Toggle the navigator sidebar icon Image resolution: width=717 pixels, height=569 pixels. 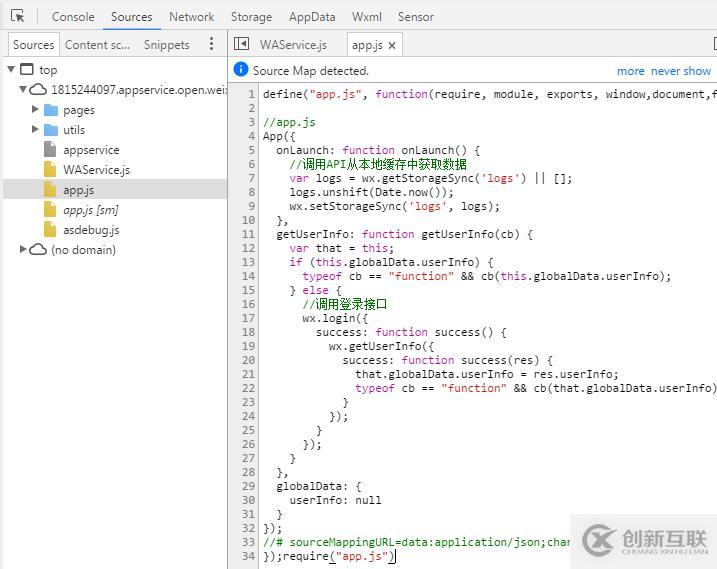pyautogui.click(x=241, y=44)
